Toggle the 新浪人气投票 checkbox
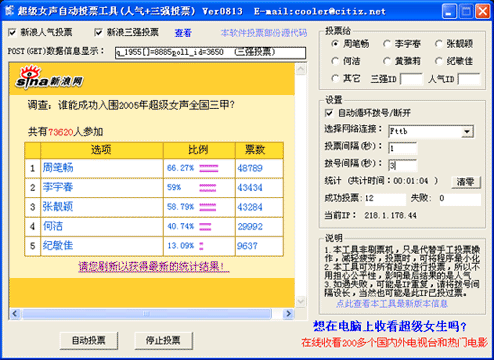Screen dimensions: 494x360 [x=12, y=33]
